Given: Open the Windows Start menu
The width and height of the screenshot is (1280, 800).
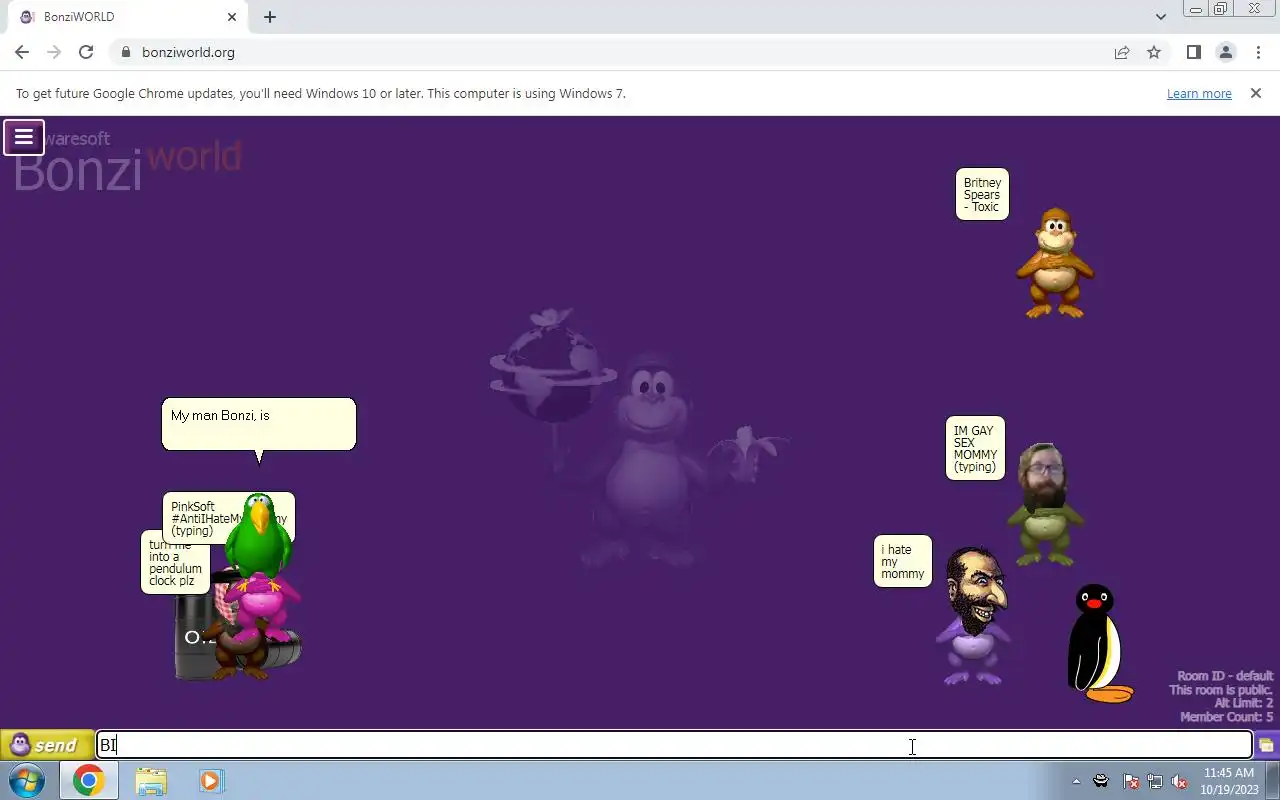Looking at the screenshot, I should [27, 780].
